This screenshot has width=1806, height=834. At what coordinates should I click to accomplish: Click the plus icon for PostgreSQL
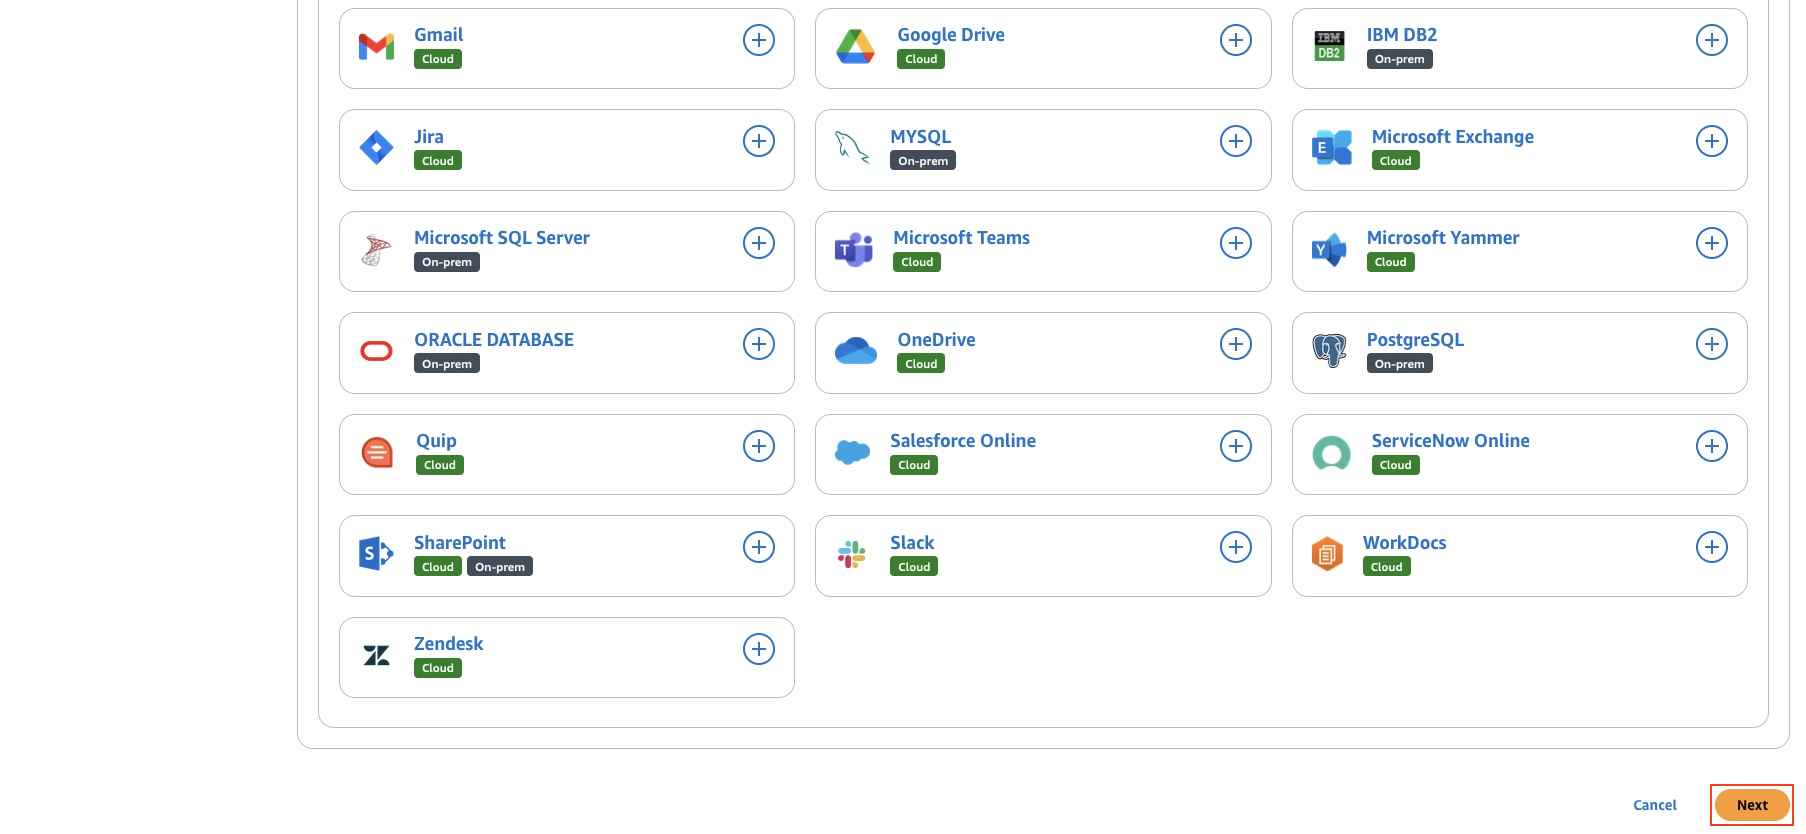(1712, 344)
